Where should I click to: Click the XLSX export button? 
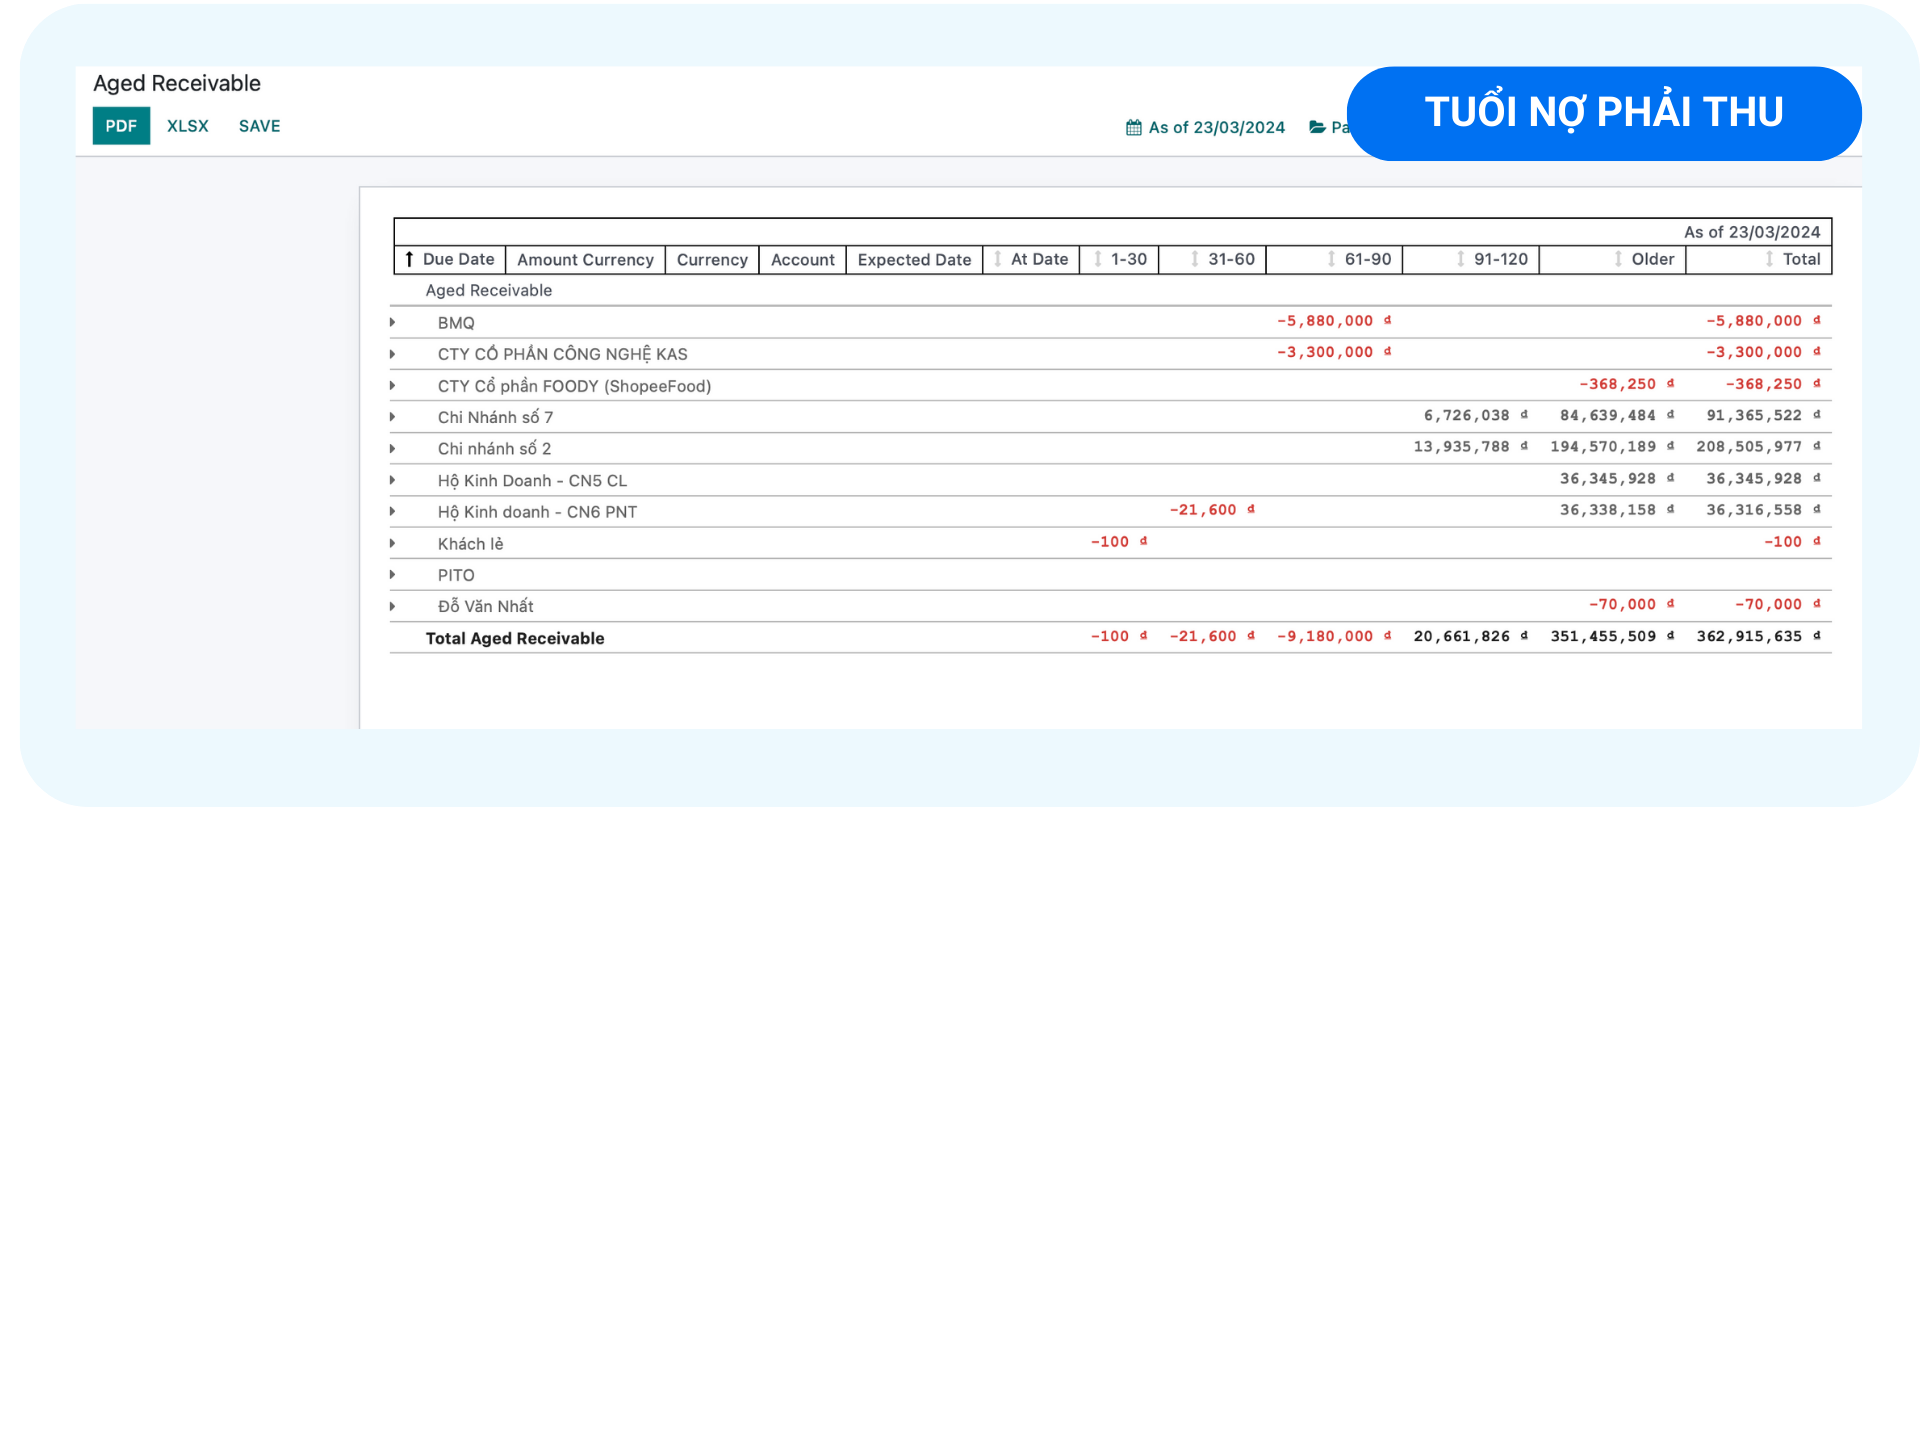(x=188, y=126)
